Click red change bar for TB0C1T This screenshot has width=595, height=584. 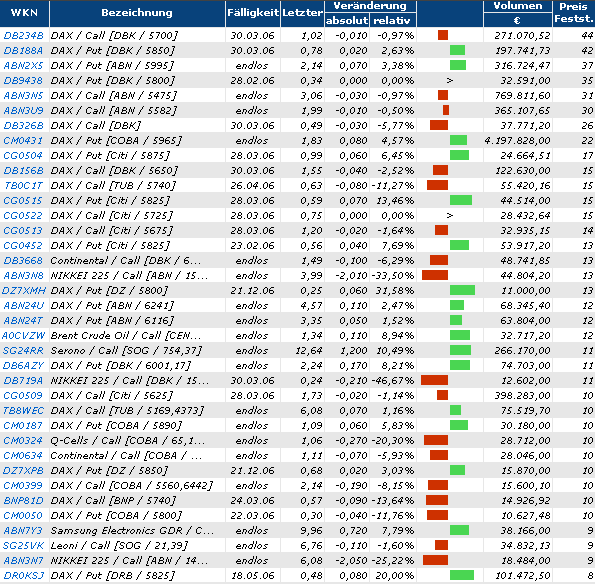[x=438, y=185]
